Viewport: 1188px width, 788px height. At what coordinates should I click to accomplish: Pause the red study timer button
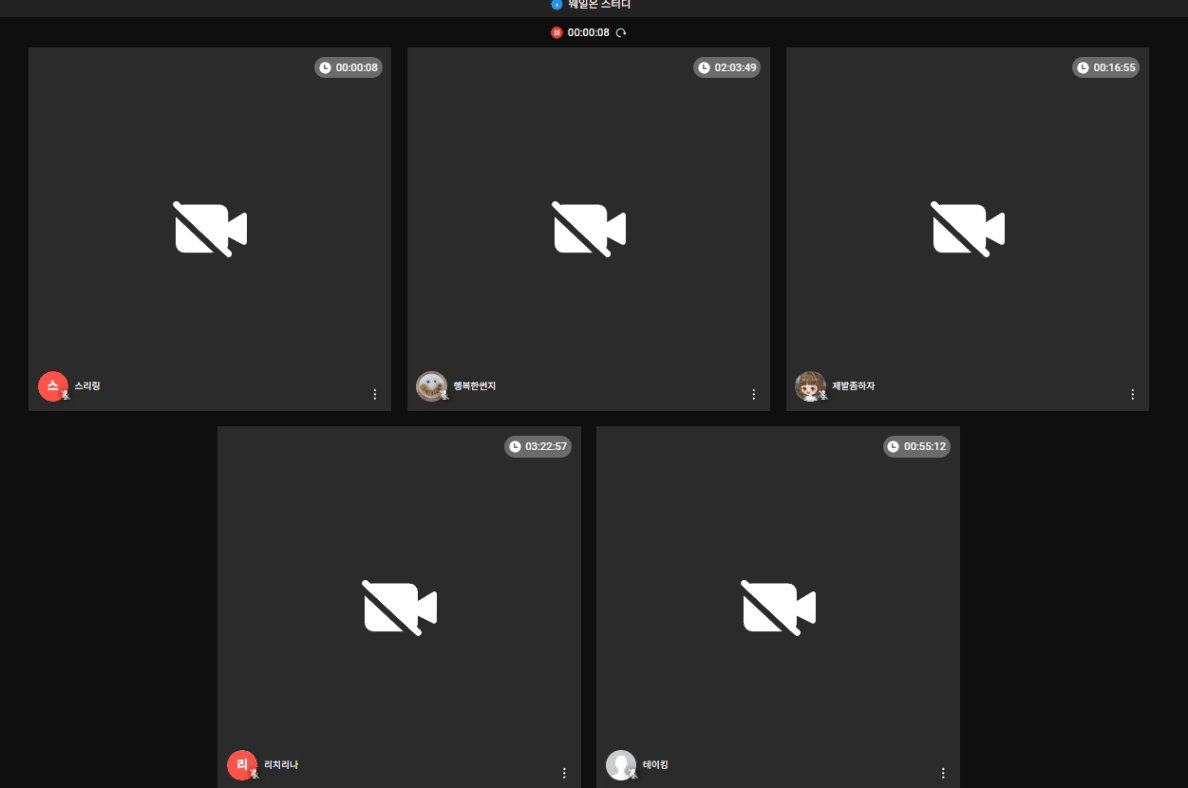[557, 33]
